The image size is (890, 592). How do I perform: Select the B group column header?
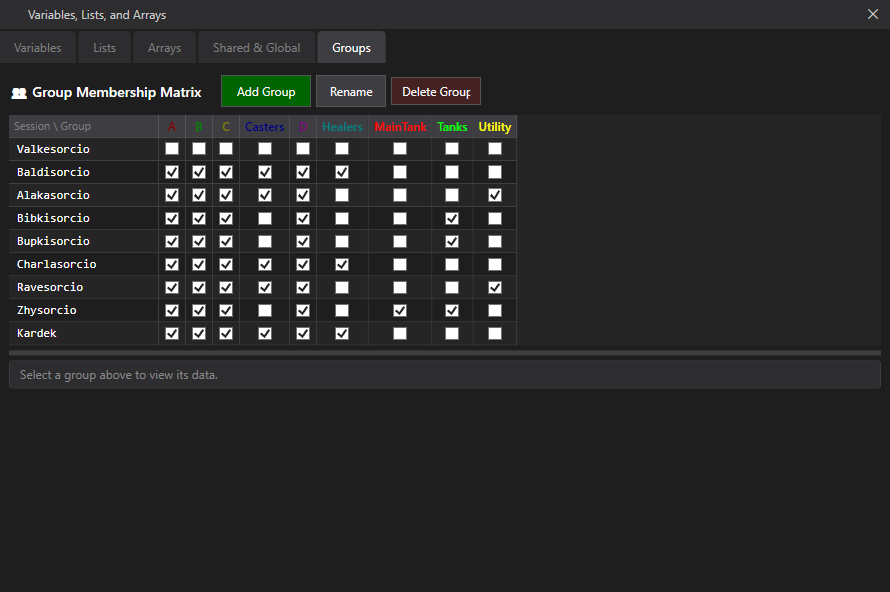[199, 127]
